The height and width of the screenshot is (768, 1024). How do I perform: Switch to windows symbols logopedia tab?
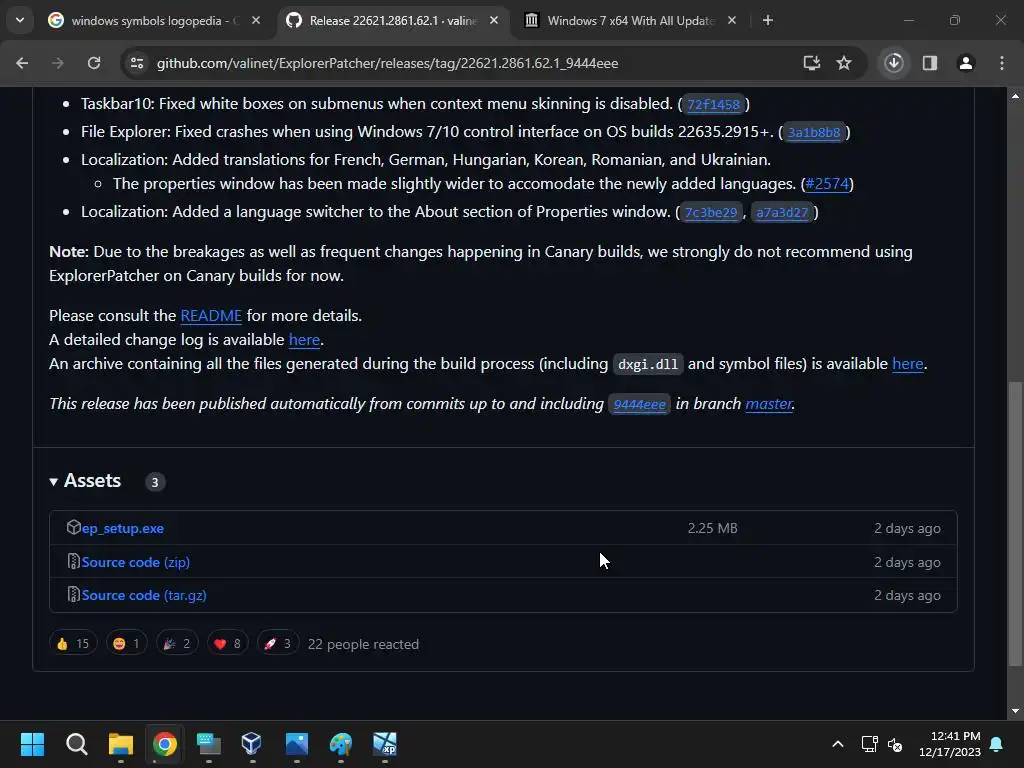[x=155, y=21]
